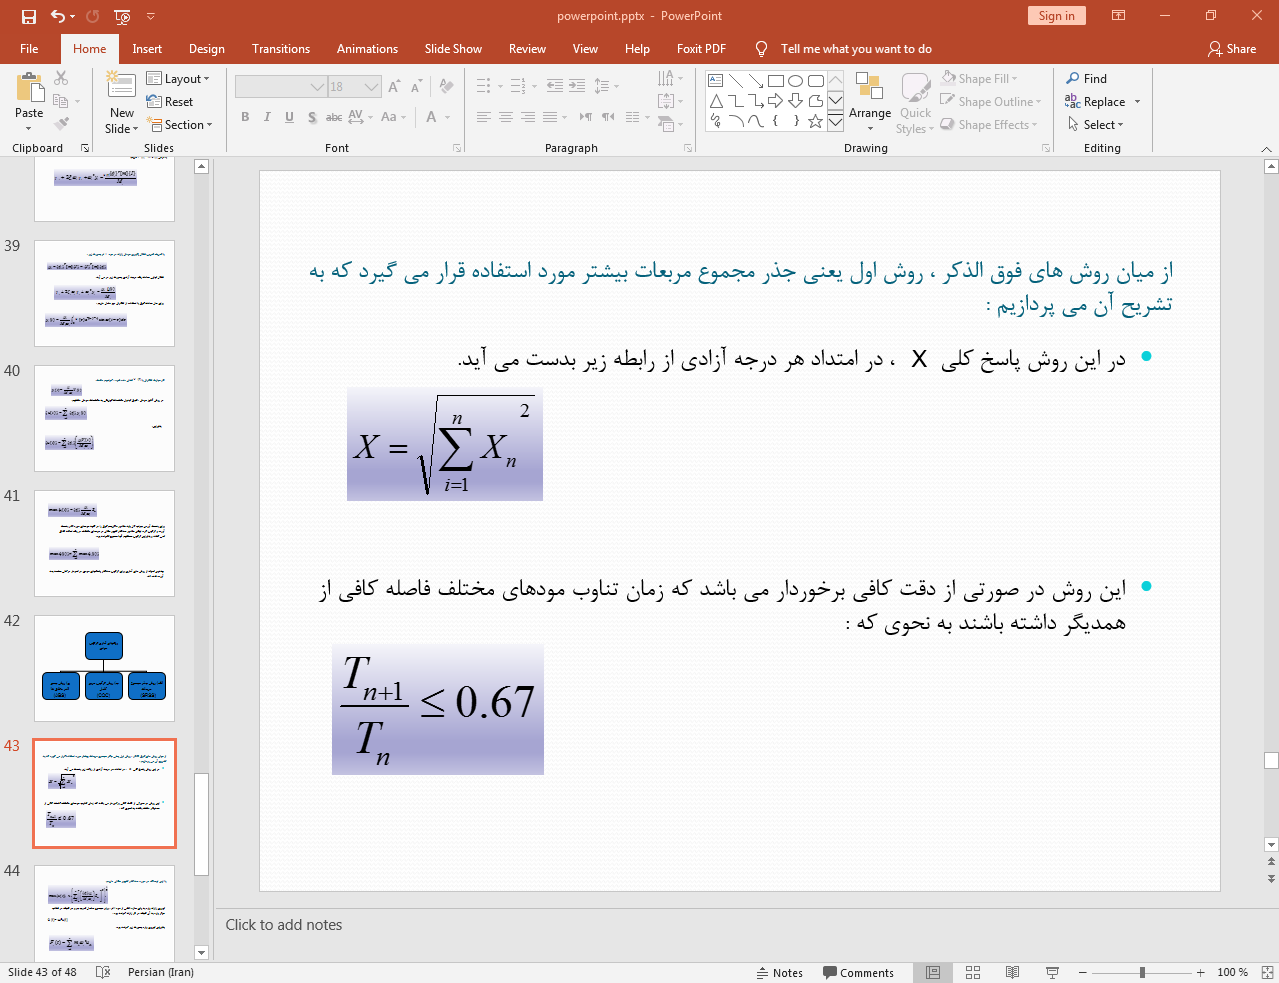Click the Paste clipboard icon
Viewport: 1279px width, 983px height.
click(29, 88)
